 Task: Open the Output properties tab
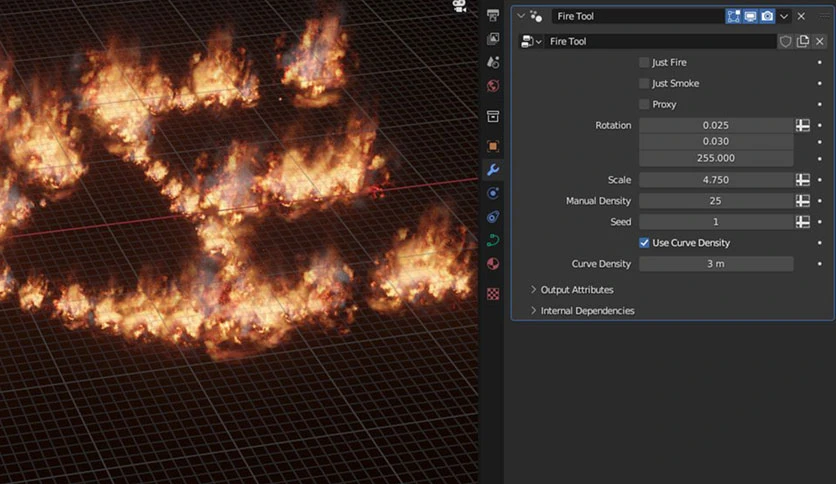point(493,15)
